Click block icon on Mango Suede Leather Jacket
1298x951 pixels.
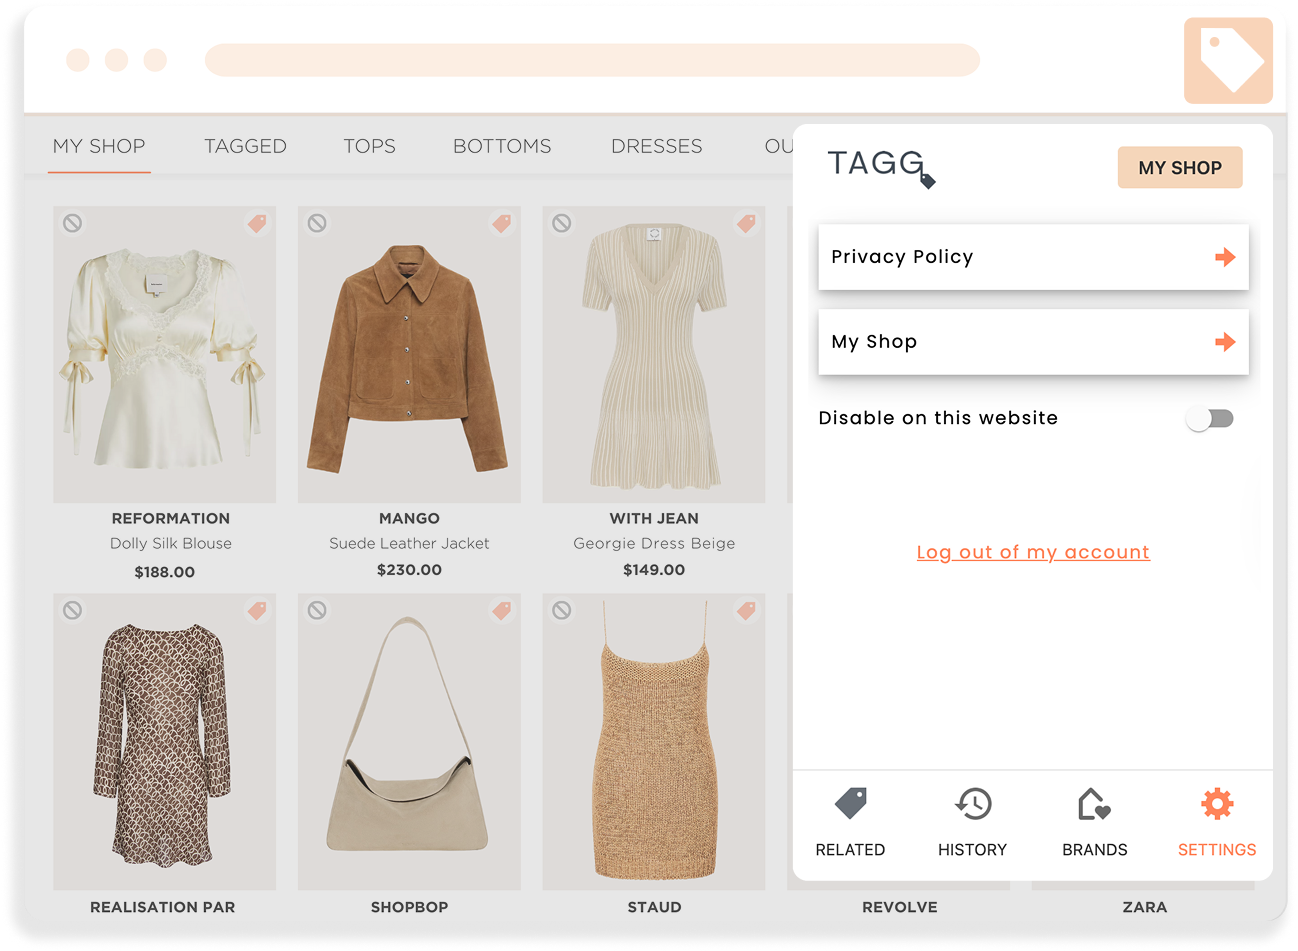(x=317, y=223)
